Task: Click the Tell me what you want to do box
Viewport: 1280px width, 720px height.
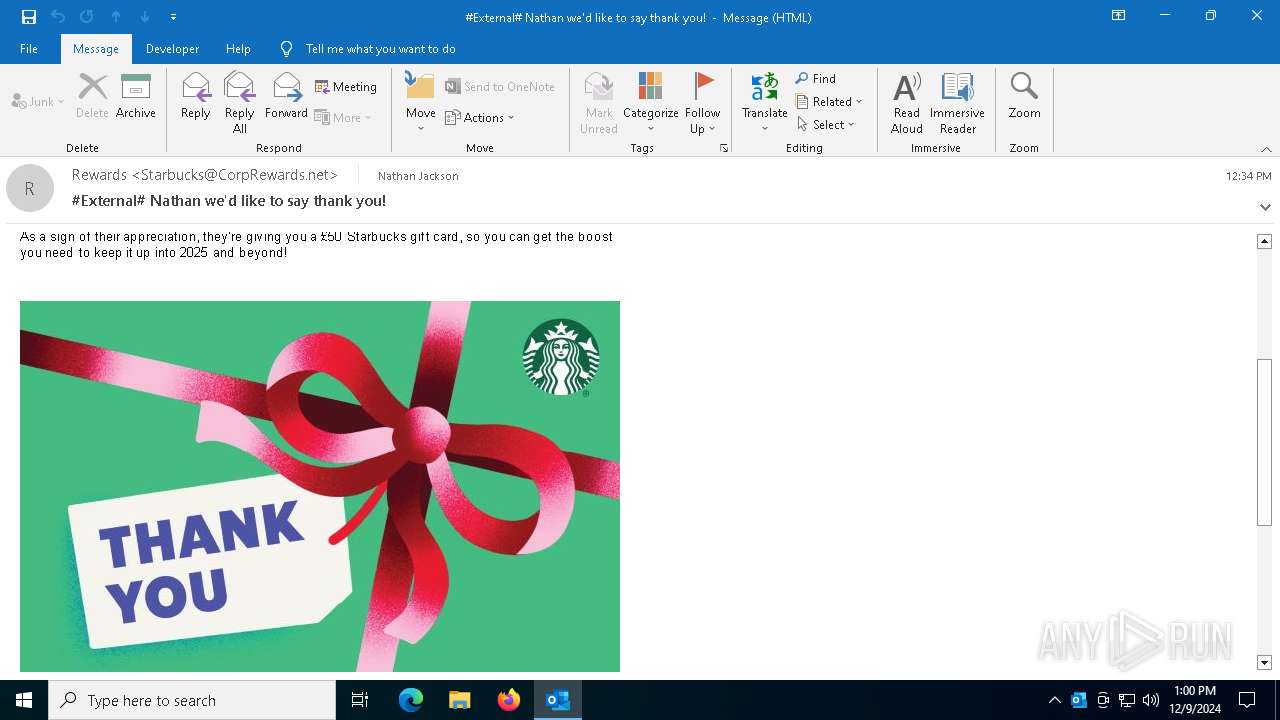Action: (x=380, y=49)
